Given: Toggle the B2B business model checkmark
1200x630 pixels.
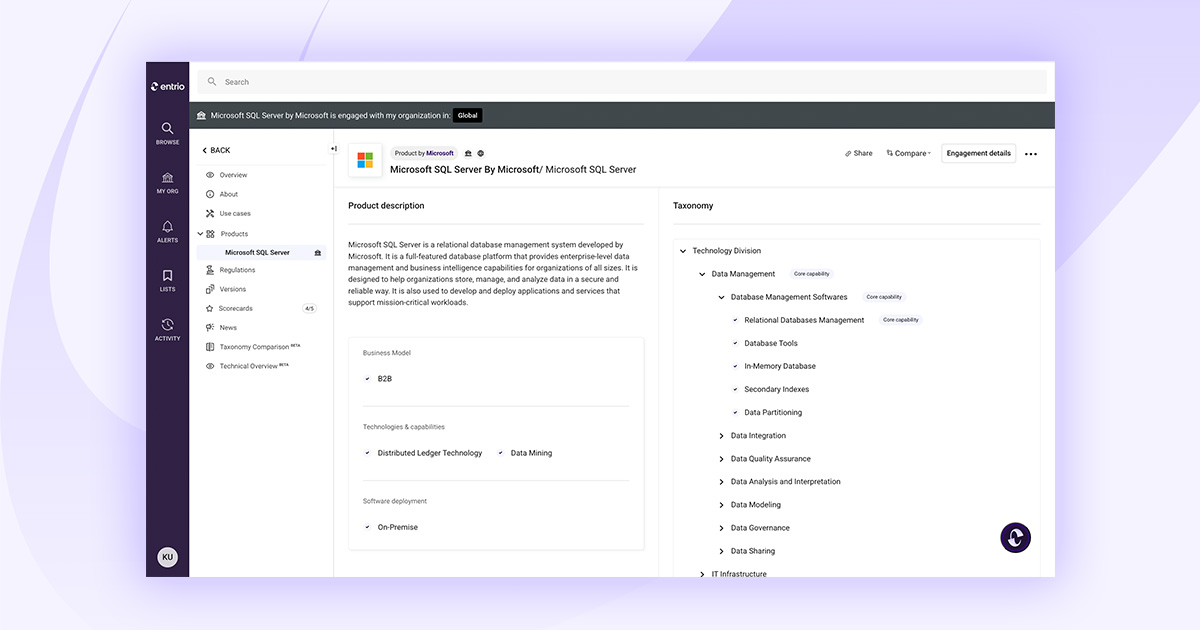Looking at the screenshot, I should [368, 379].
